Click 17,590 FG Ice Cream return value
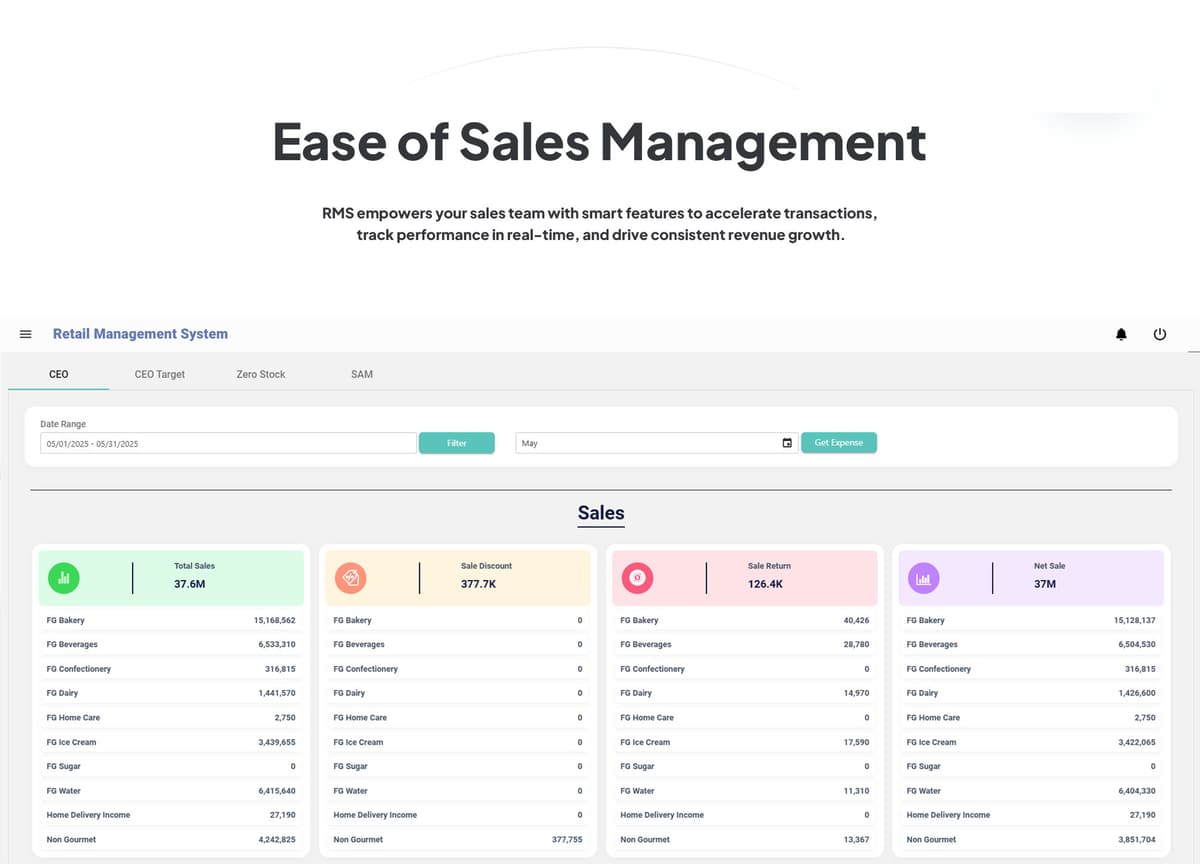1200x864 pixels. (x=857, y=742)
